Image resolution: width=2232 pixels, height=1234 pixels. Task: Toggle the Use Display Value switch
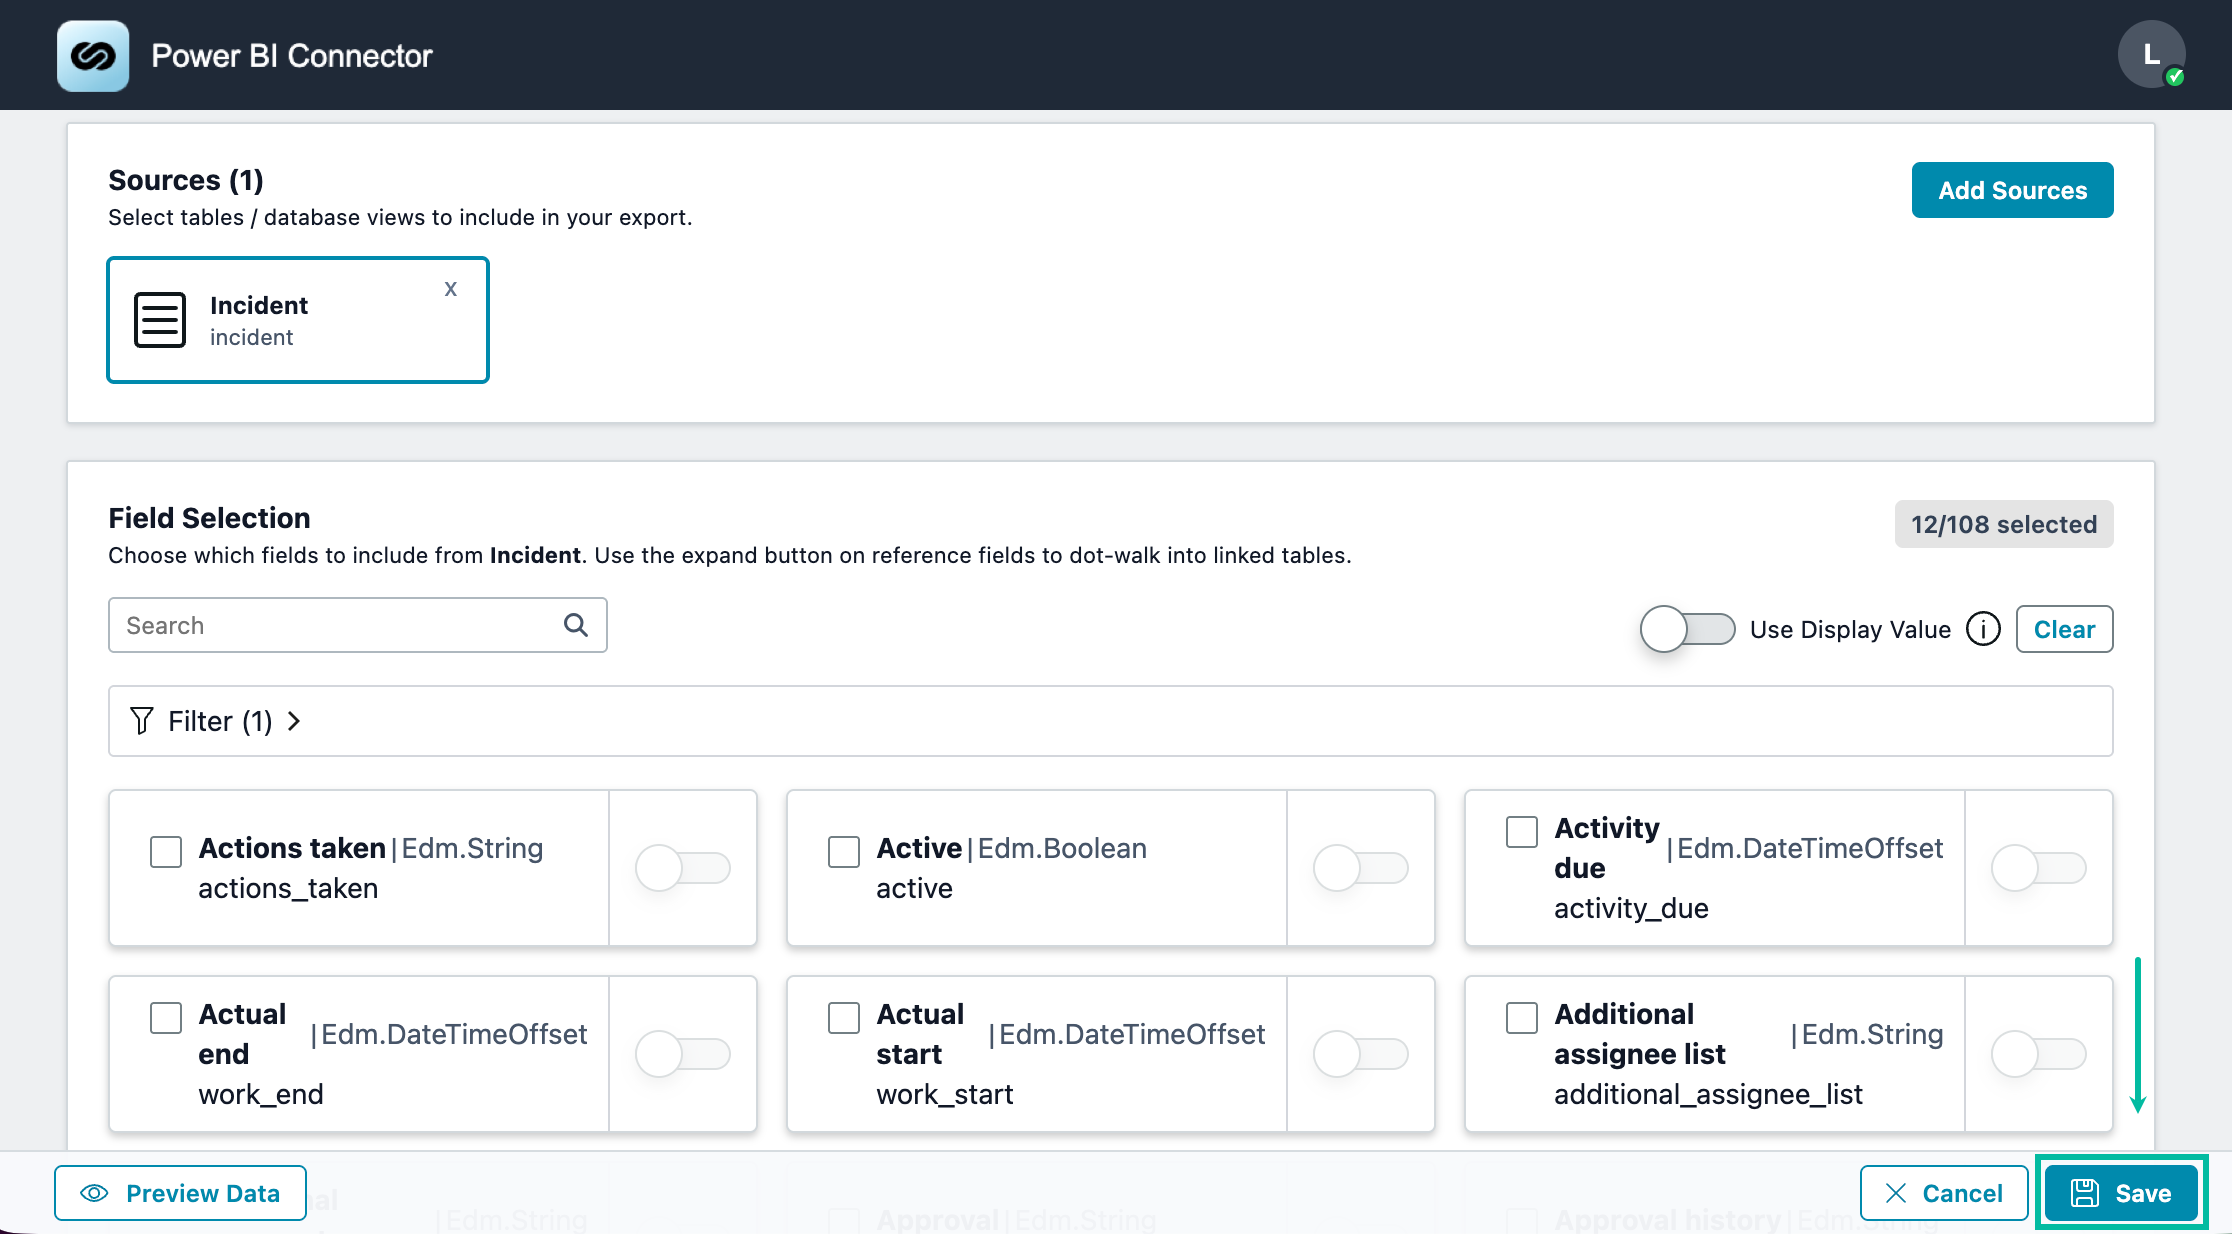(x=1688, y=629)
